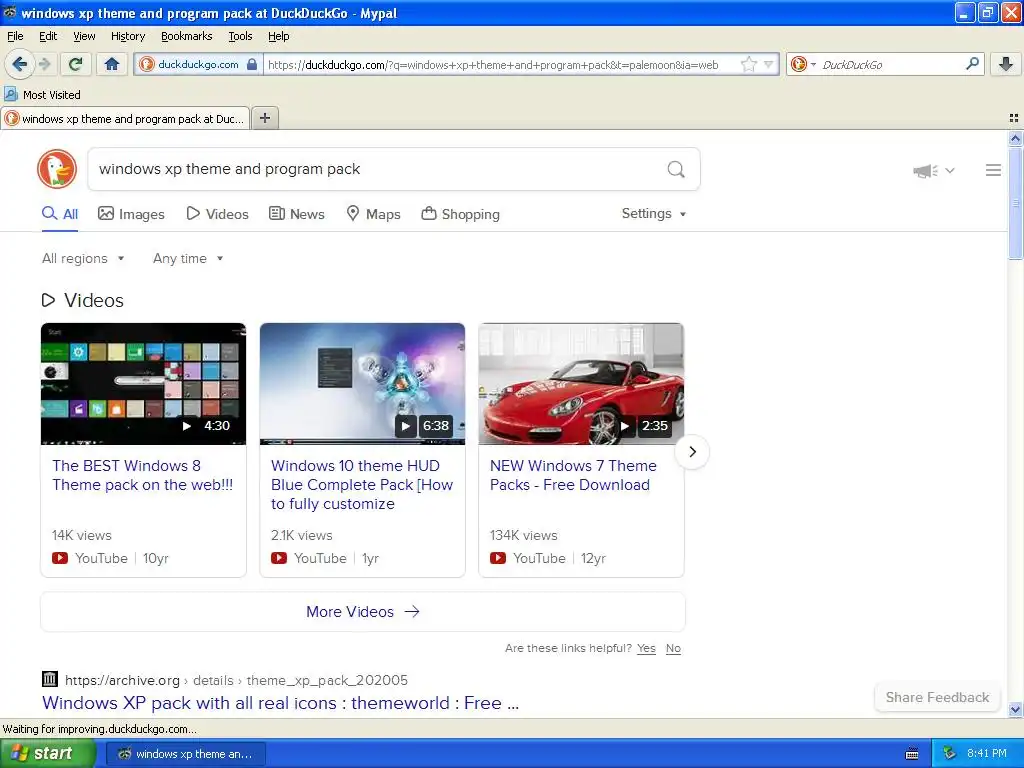Open the Help menu
1024x768 pixels.
point(279,36)
